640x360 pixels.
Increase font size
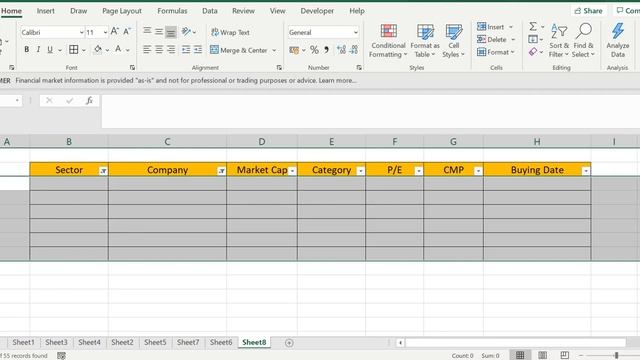tap(114, 31)
